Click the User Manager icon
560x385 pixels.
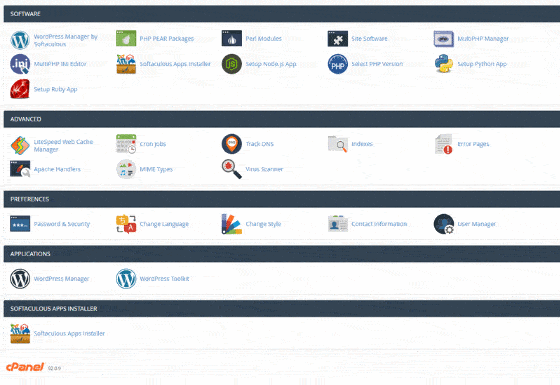click(444, 224)
